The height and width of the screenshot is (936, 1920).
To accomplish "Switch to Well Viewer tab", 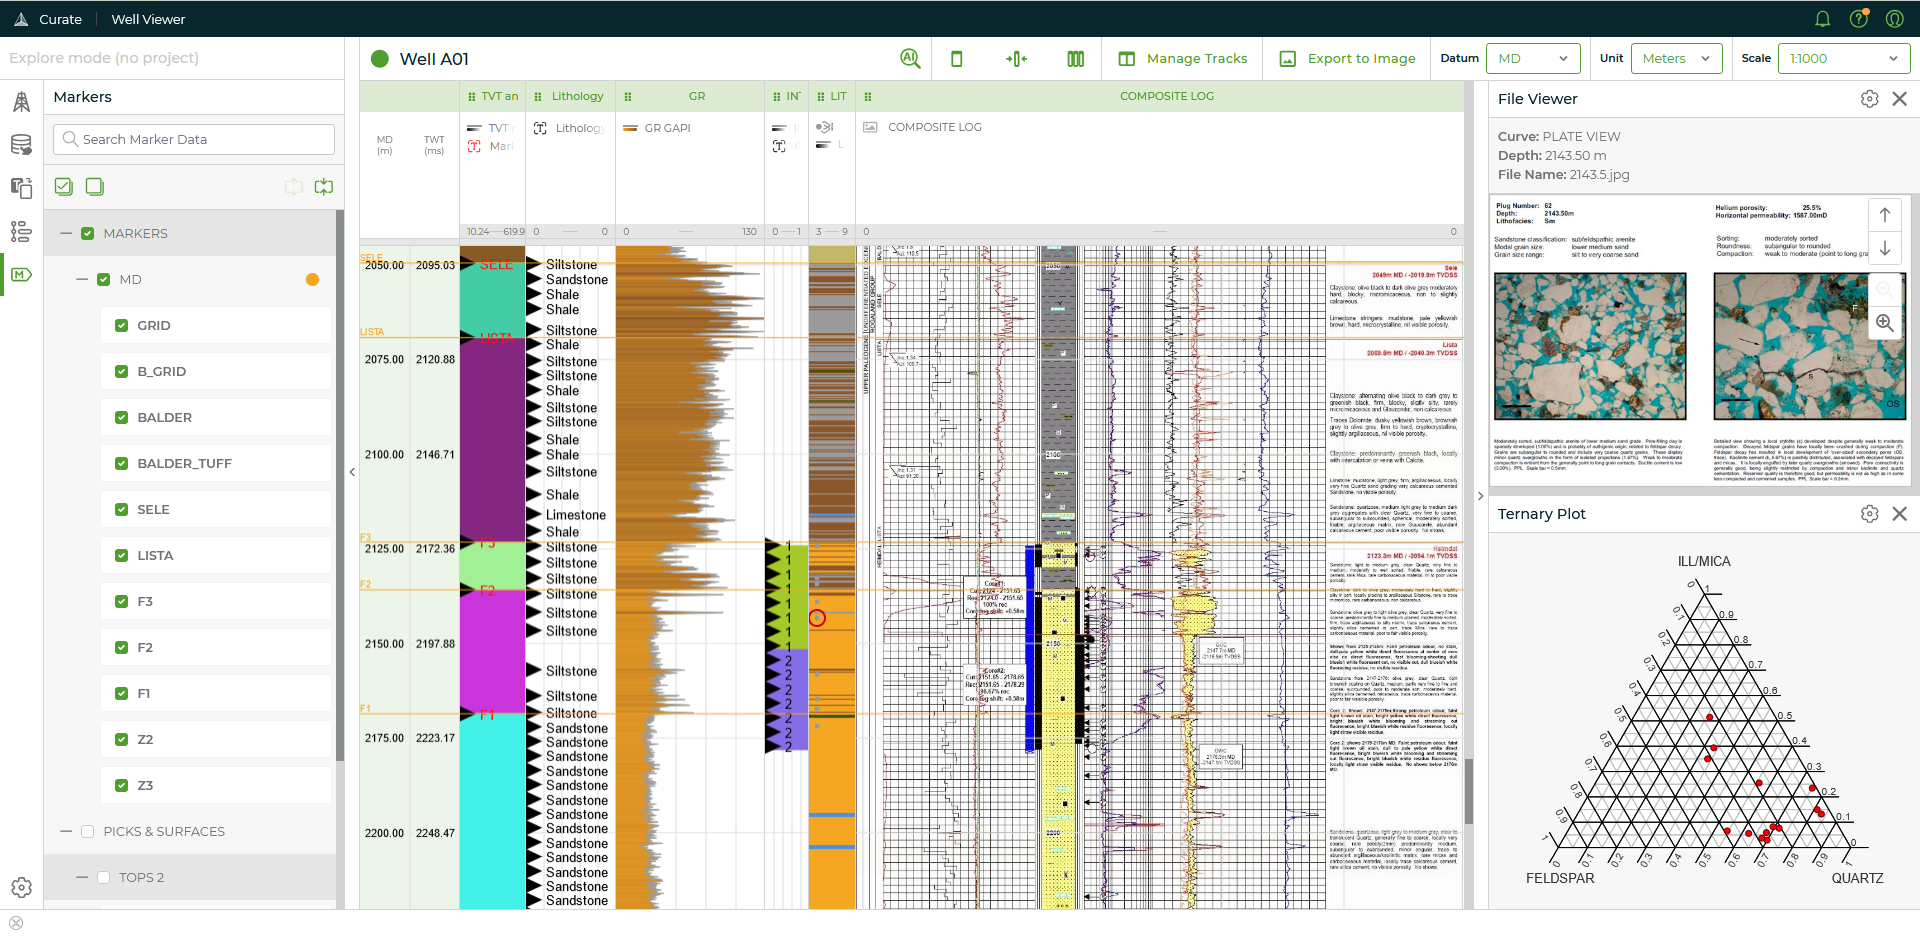I will 148,19.
